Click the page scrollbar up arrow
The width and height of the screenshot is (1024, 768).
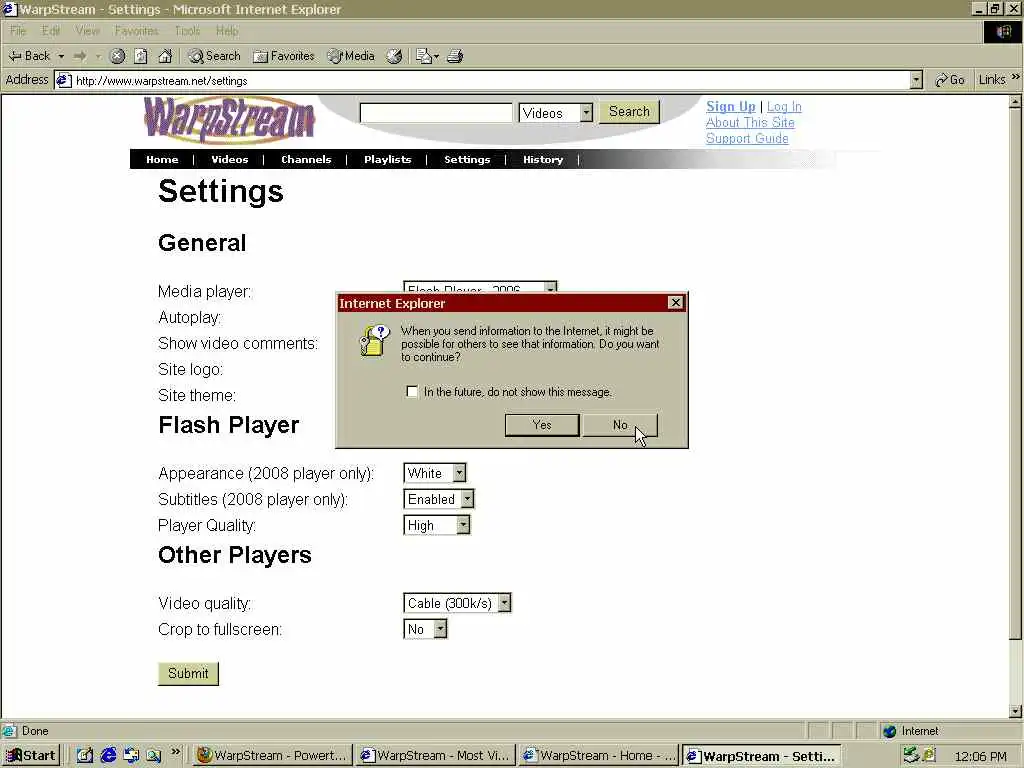pos(1015,102)
